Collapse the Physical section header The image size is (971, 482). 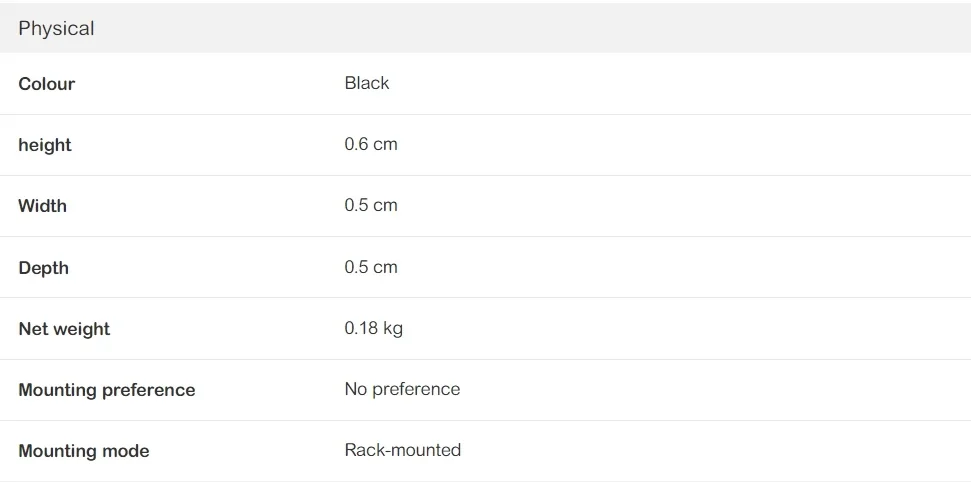click(56, 29)
